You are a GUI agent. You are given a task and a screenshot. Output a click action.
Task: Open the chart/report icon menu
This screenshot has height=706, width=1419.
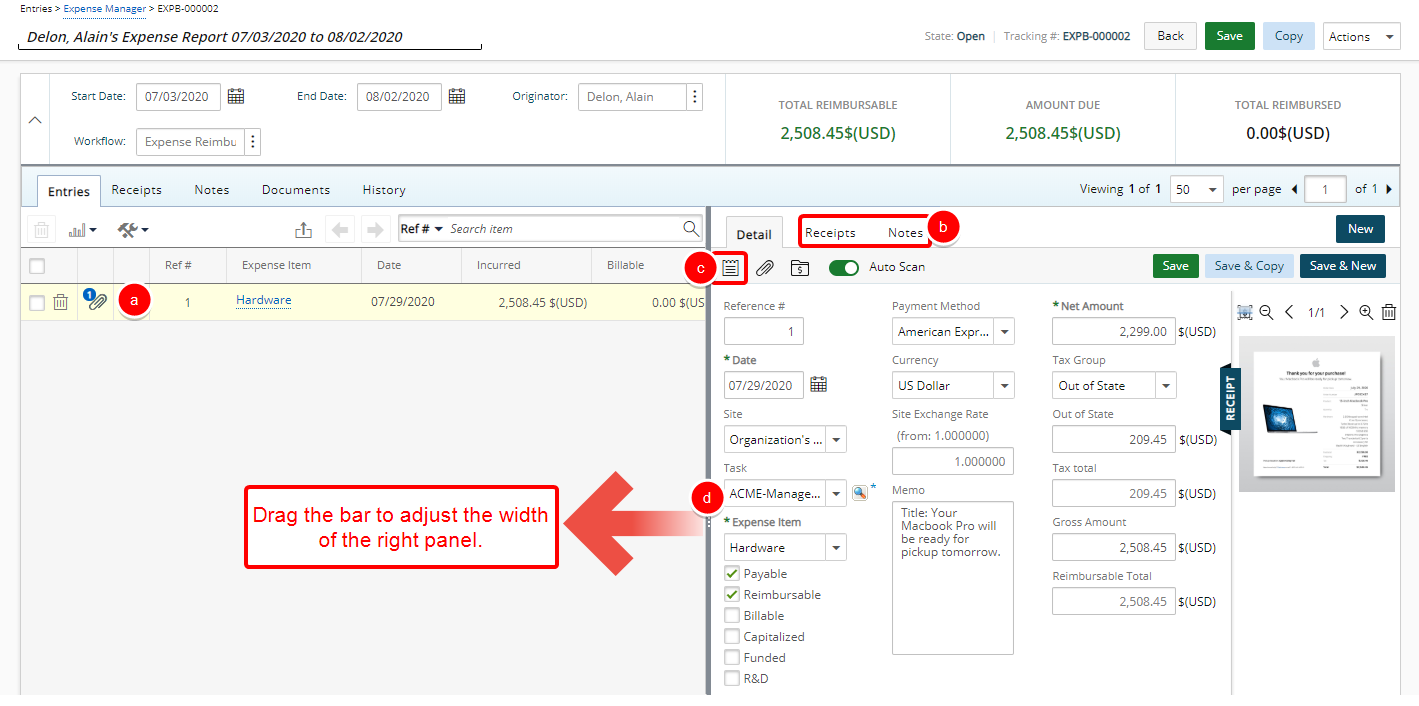[82, 230]
